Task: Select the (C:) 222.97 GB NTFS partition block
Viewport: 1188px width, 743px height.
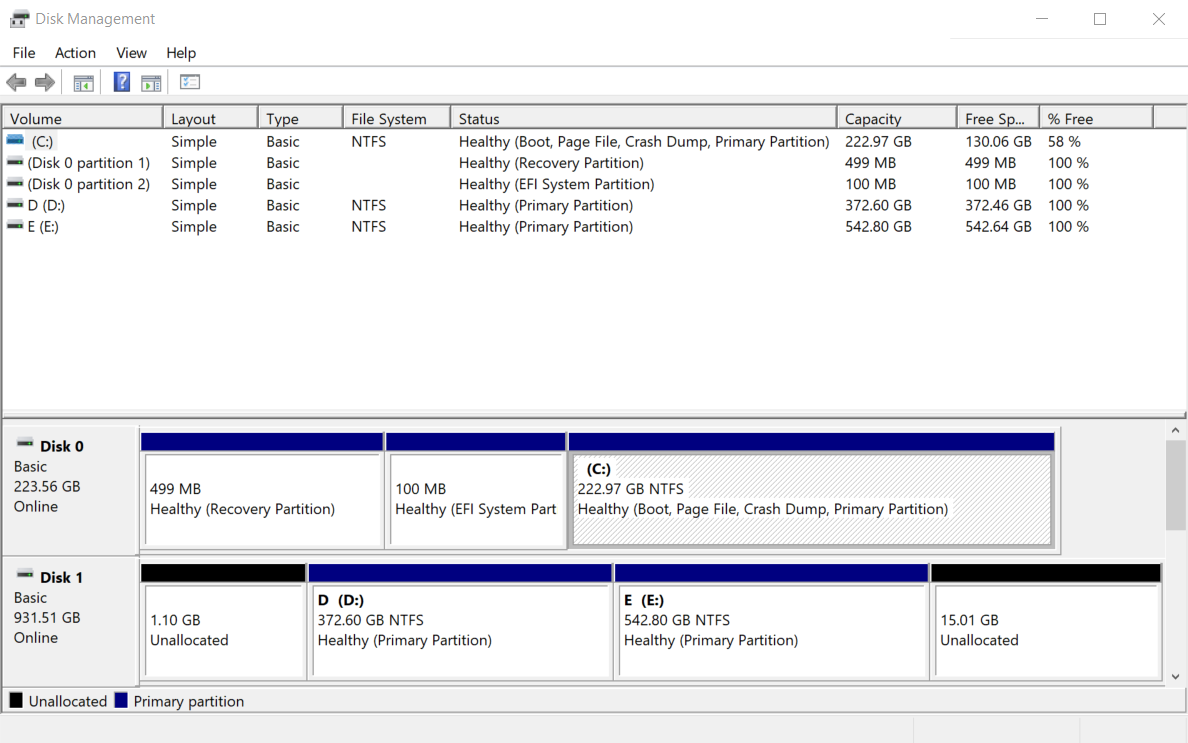Action: pyautogui.click(x=811, y=498)
